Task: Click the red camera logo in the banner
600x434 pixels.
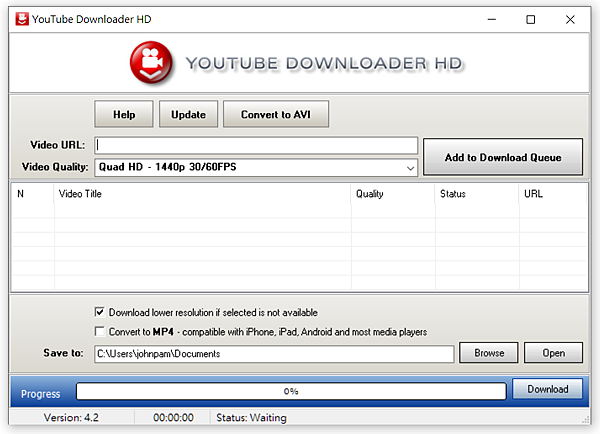Action: [151, 62]
